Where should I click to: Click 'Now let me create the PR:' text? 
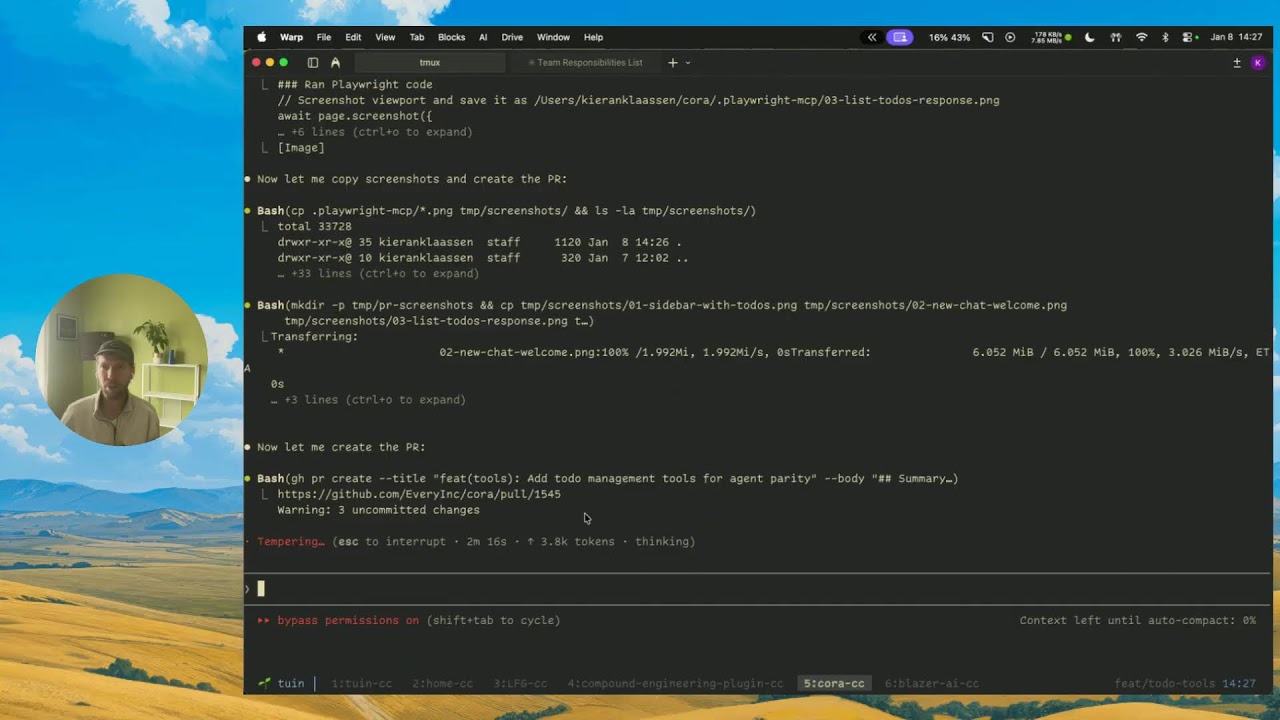[341, 447]
